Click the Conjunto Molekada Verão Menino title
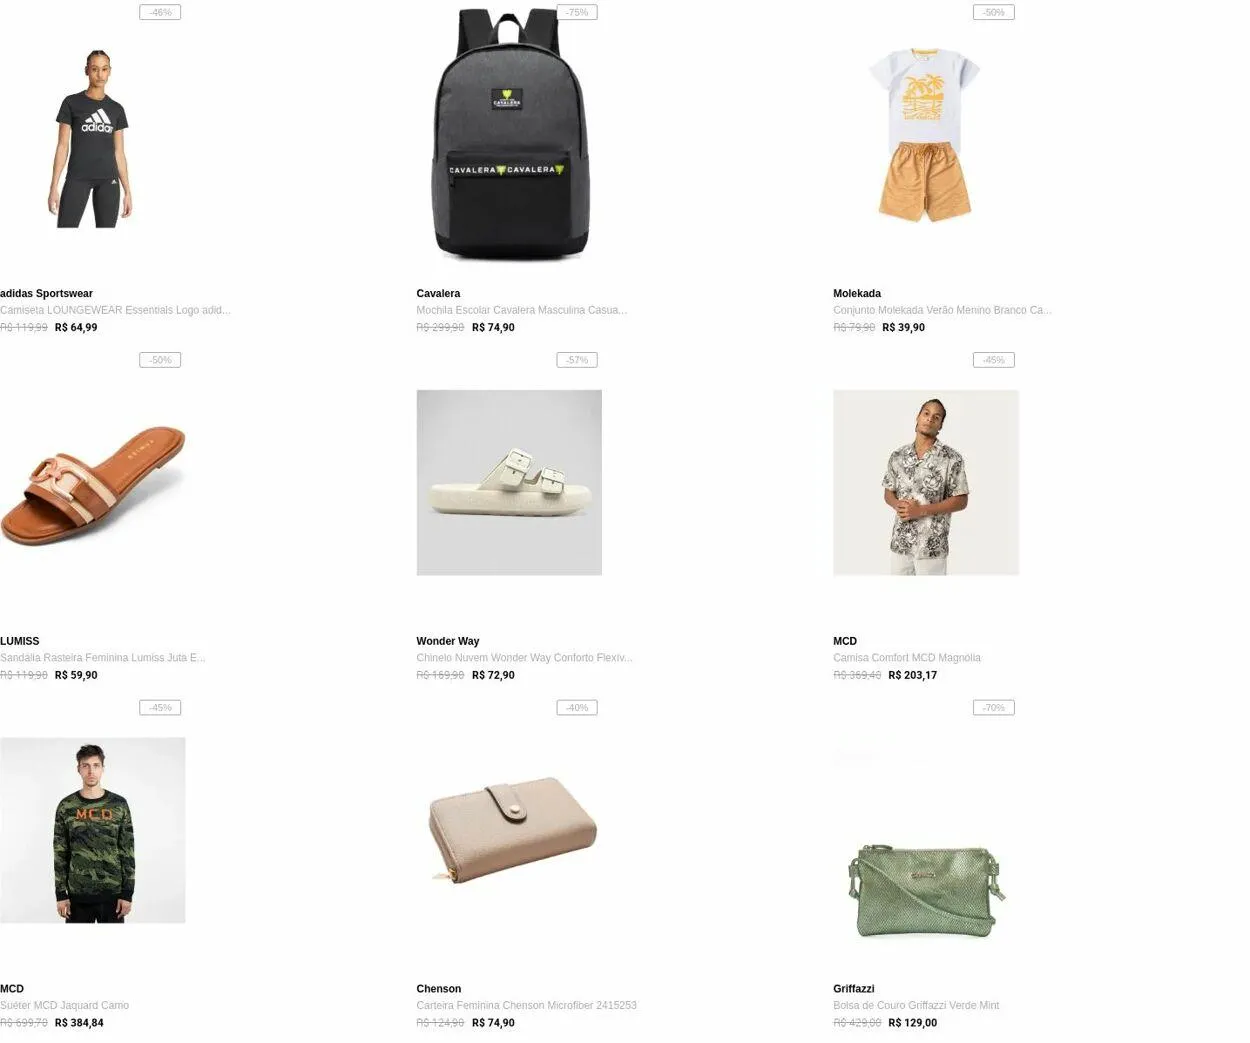The height and width of the screenshot is (1043, 1250). 942,310
